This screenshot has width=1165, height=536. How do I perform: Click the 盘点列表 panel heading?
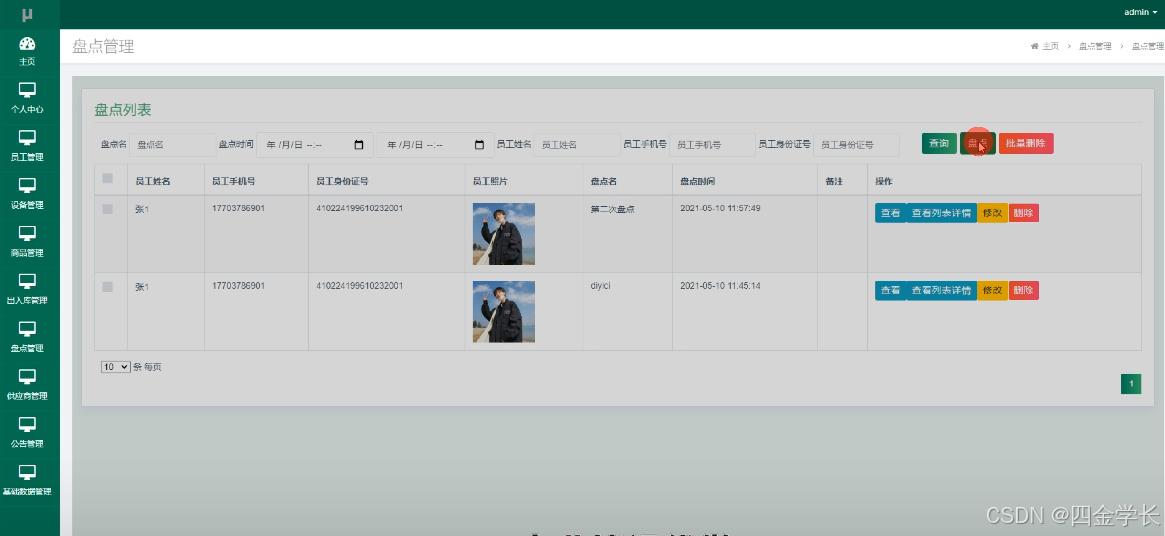click(x=123, y=110)
